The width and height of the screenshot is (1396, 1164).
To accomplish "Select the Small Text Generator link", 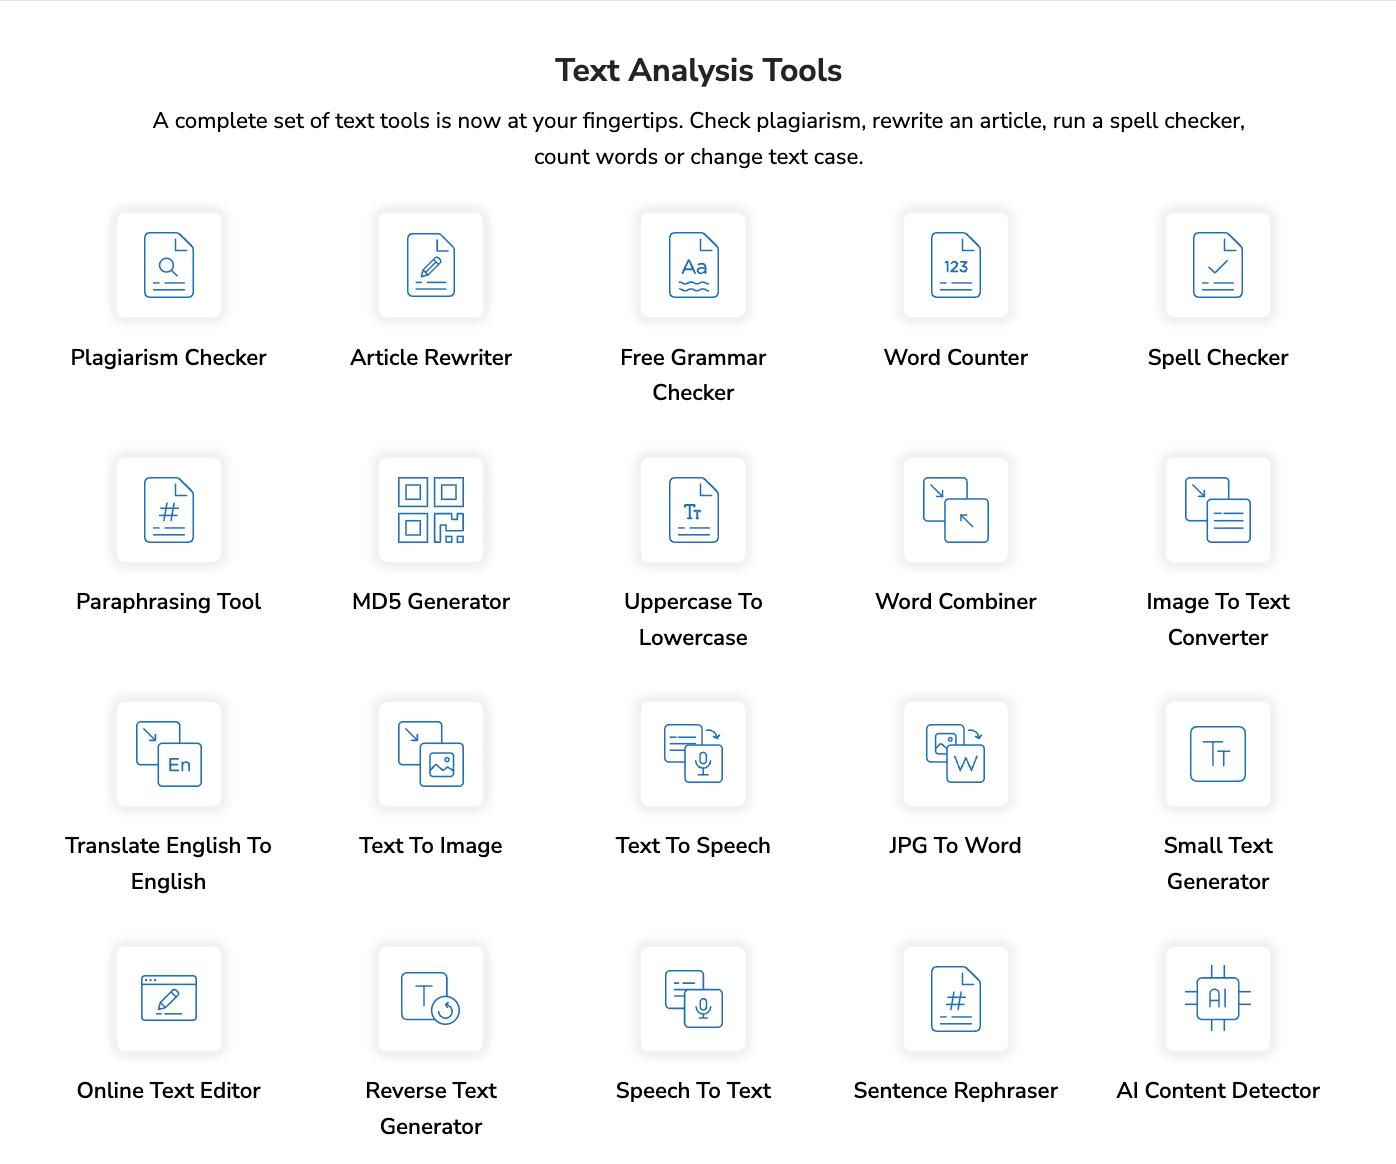I will coord(1217,863).
